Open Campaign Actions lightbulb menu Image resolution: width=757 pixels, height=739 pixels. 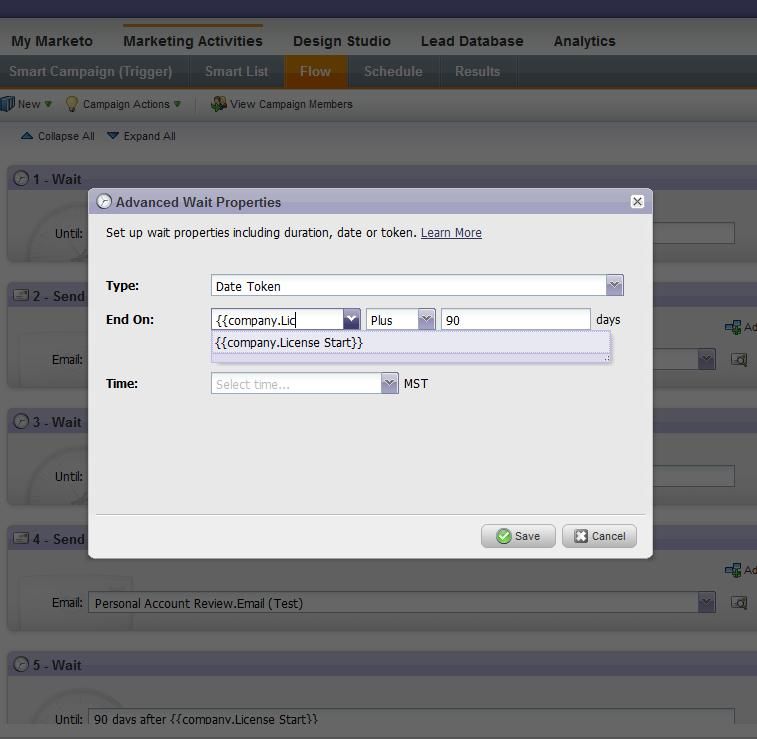[x=71, y=104]
